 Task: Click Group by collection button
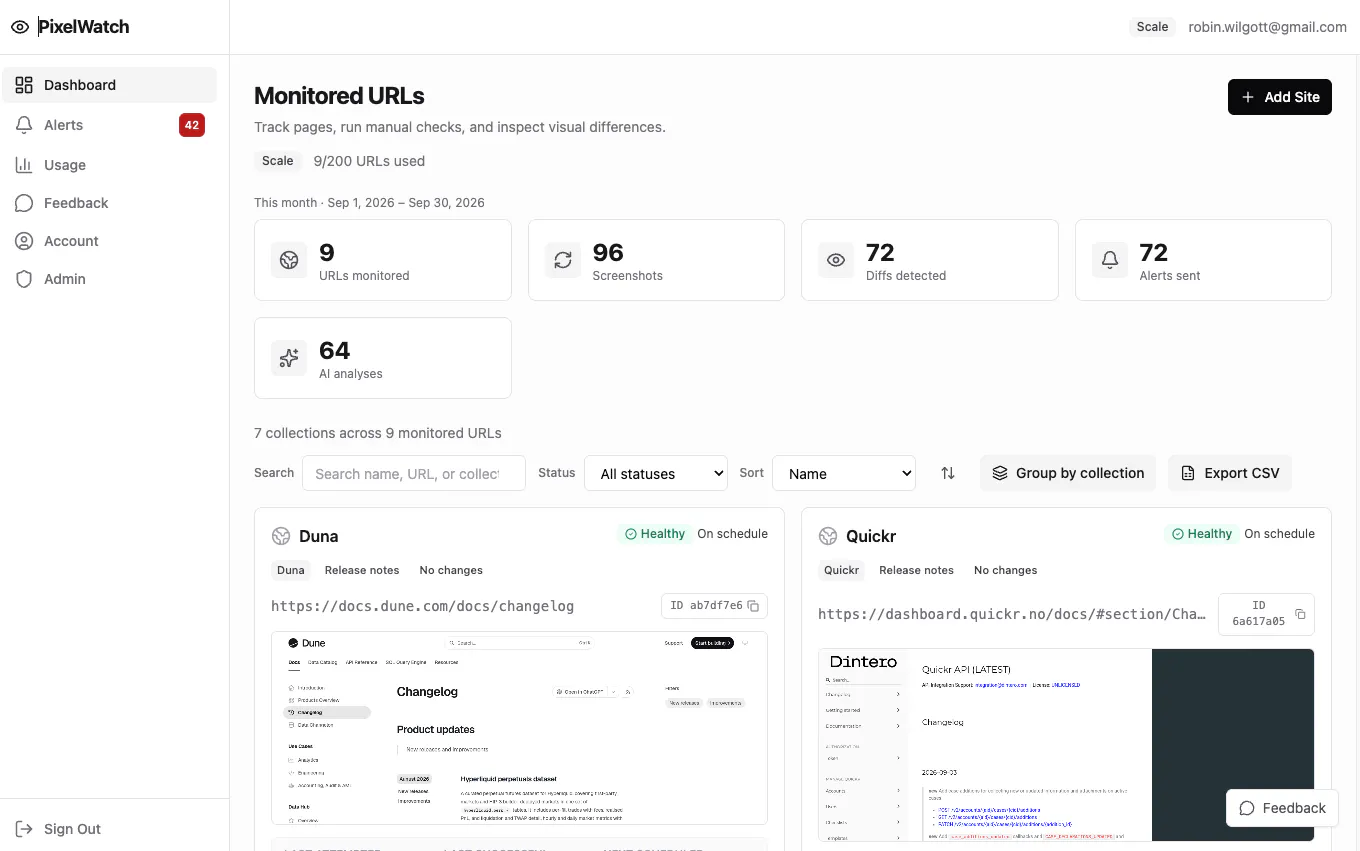pyautogui.click(x=1068, y=473)
